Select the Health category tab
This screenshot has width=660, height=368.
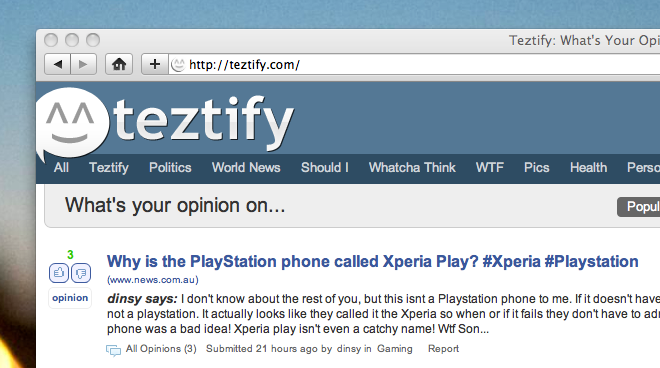pos(588,168)
